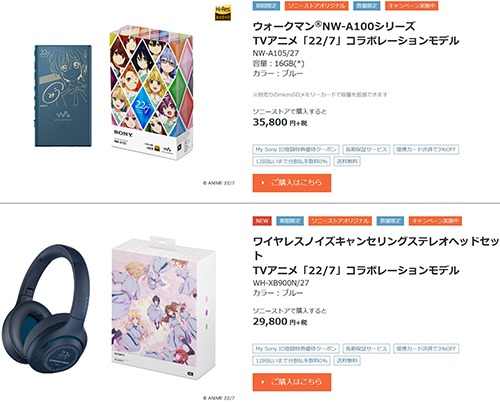This screenshot has height=403, width=500.
Task: Click Walkman's ご購入はこちら purchase button
Action: point(292,183)
